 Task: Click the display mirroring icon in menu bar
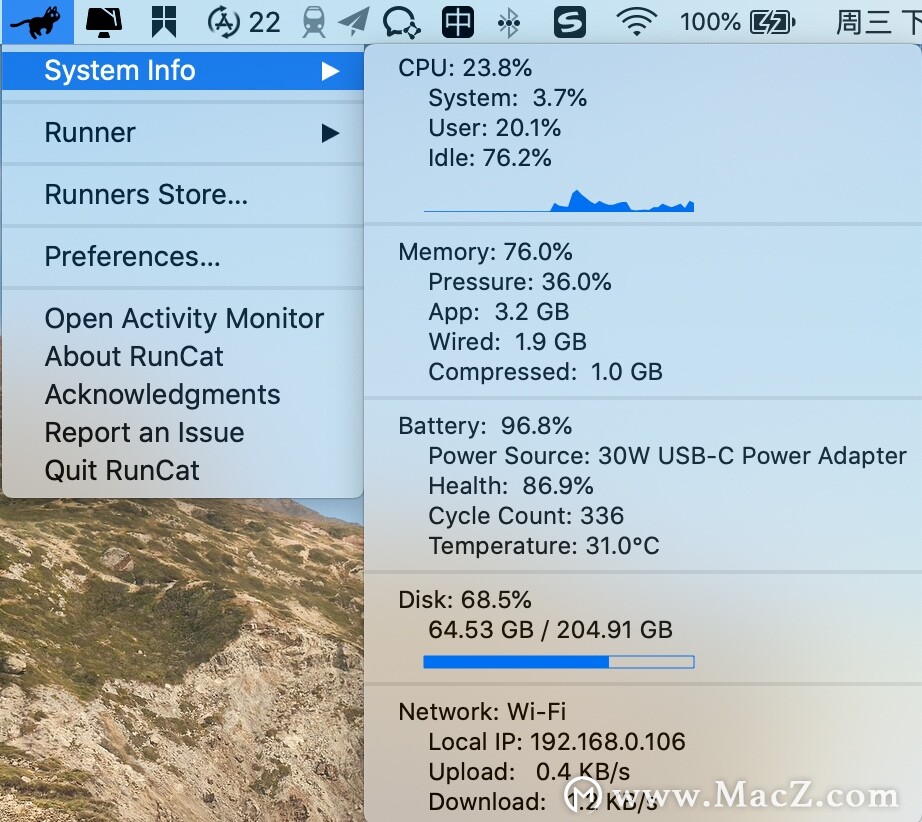coord(103,20)
